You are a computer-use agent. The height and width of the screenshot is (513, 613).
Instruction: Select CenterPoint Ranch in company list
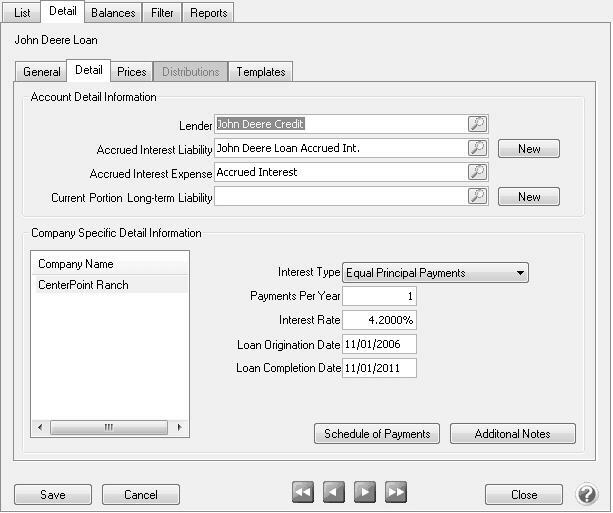[x=83, y=285]
